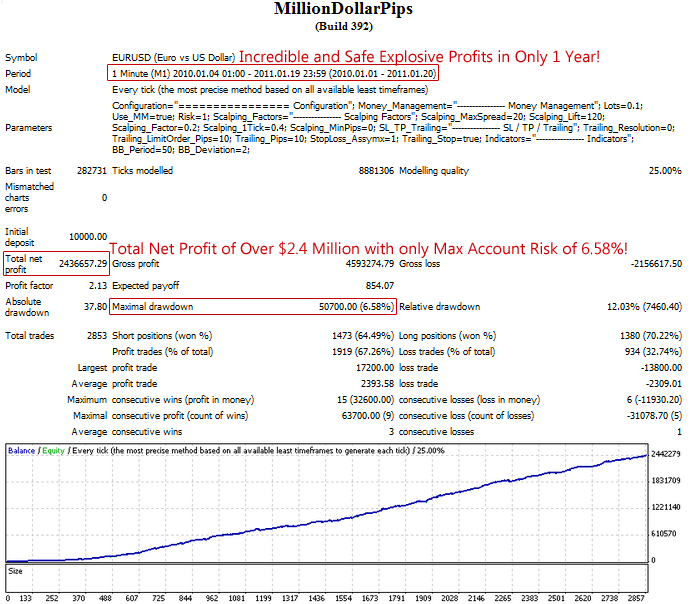Click the Profit factor value "2.13"
Viewport: 690px width, 604px height.
98,286
